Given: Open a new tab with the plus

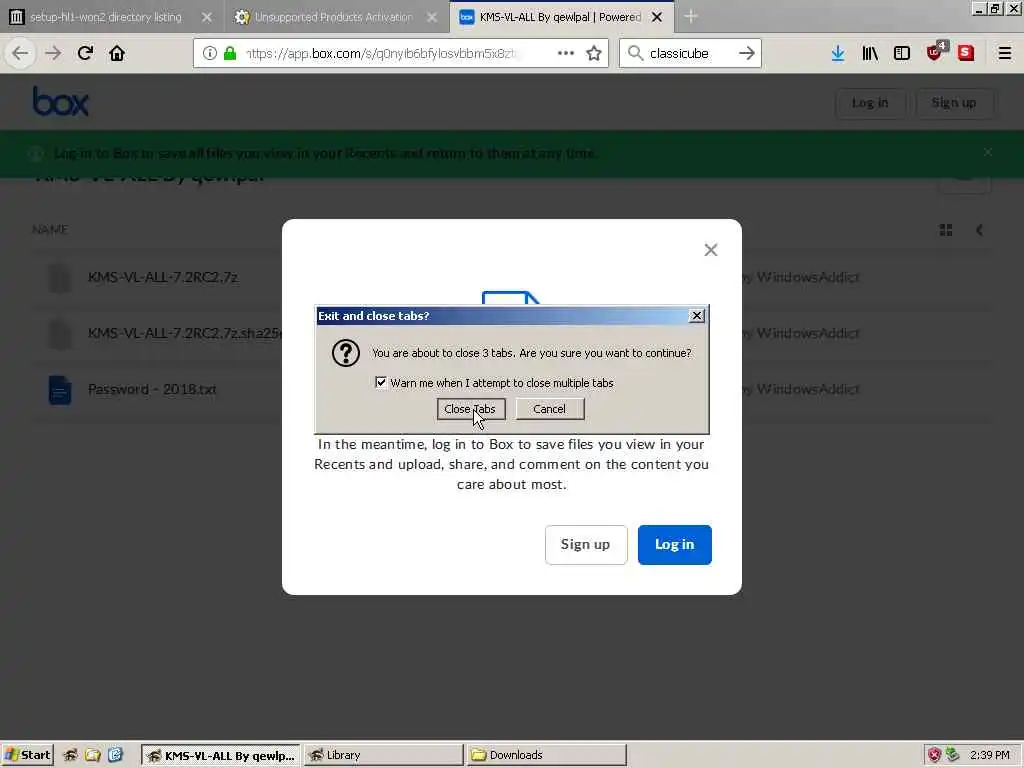Looking at the screenshot, I should 691,16.
